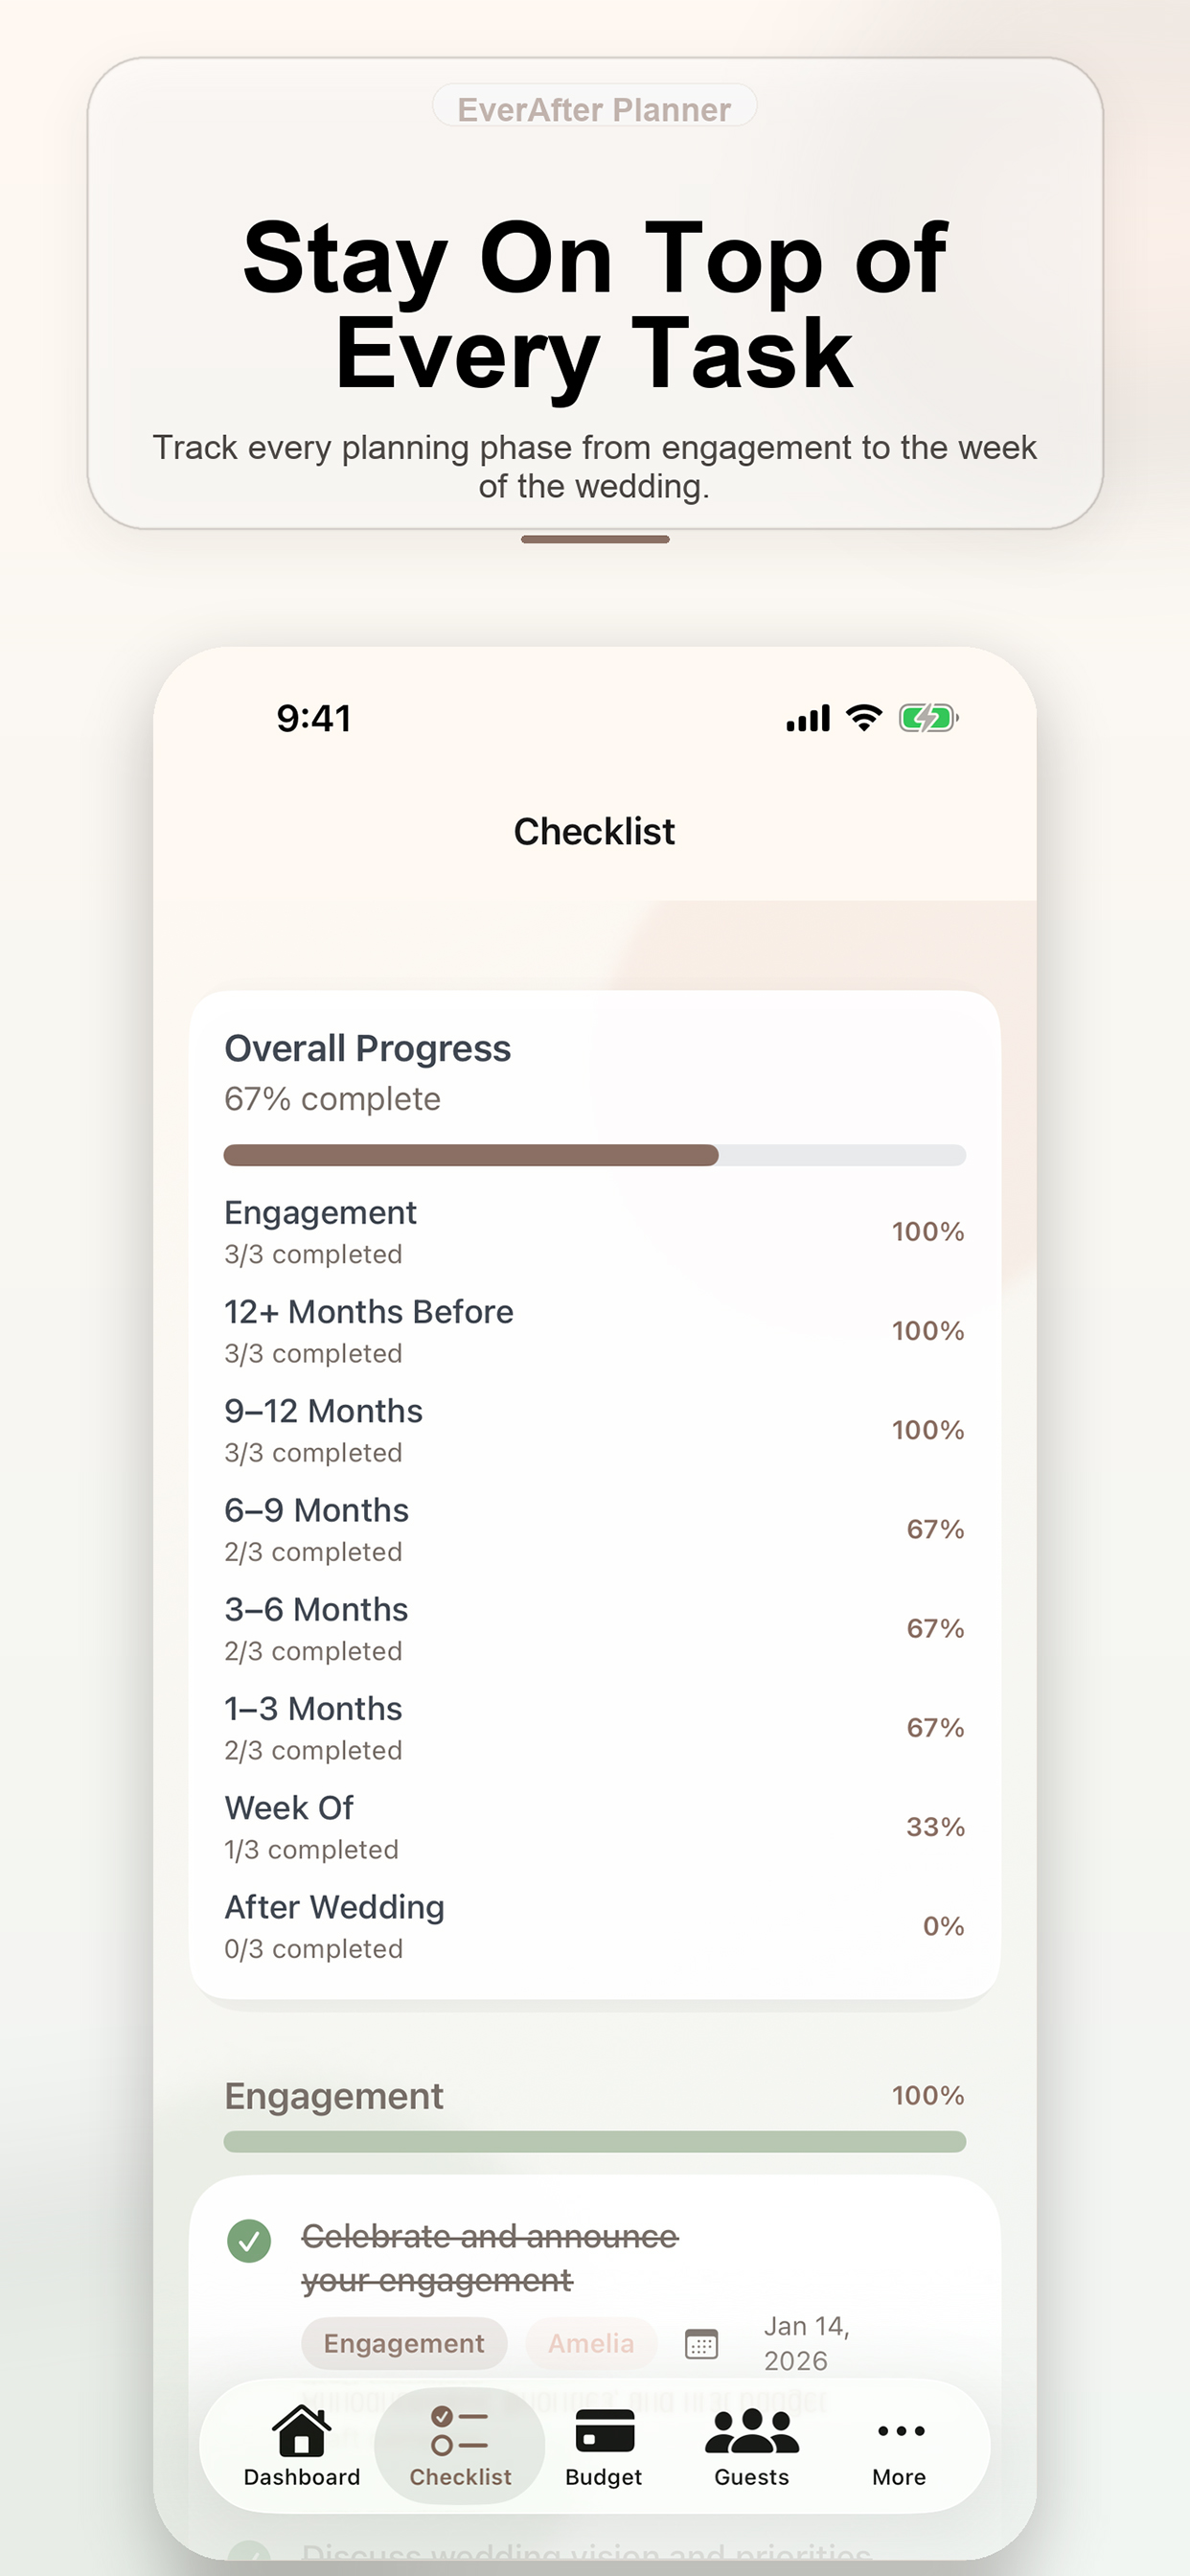Select the Engagement tag chip
1190x2576 pixels.
click(x=403, y=2343)
